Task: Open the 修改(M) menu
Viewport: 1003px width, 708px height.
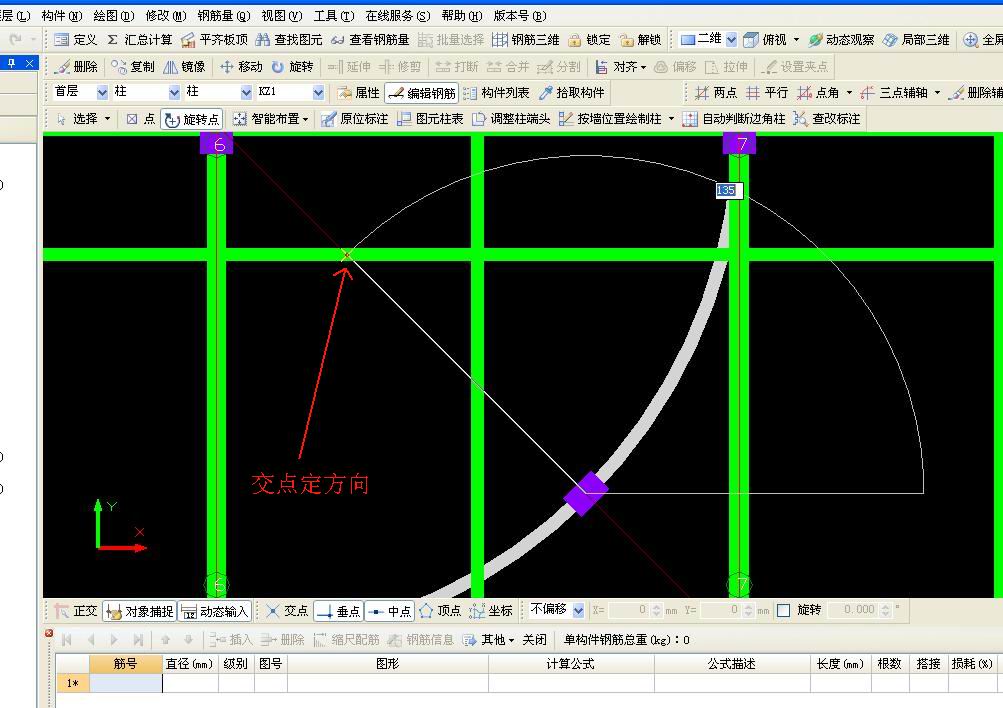Action: pyautogui.click(x=166, y=15)
